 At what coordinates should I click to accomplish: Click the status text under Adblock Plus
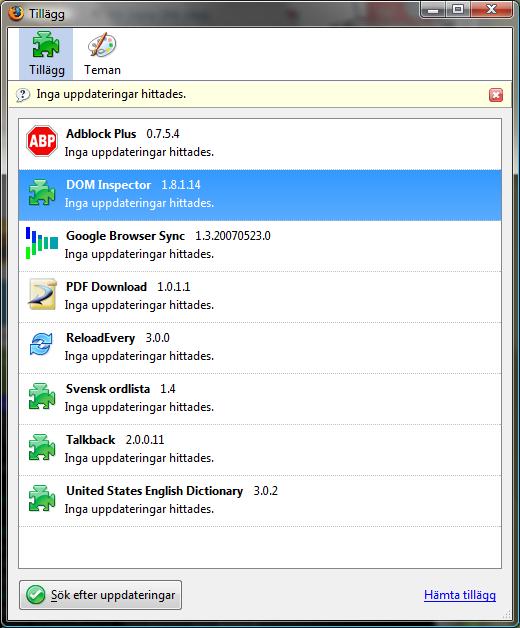(139, 152)
